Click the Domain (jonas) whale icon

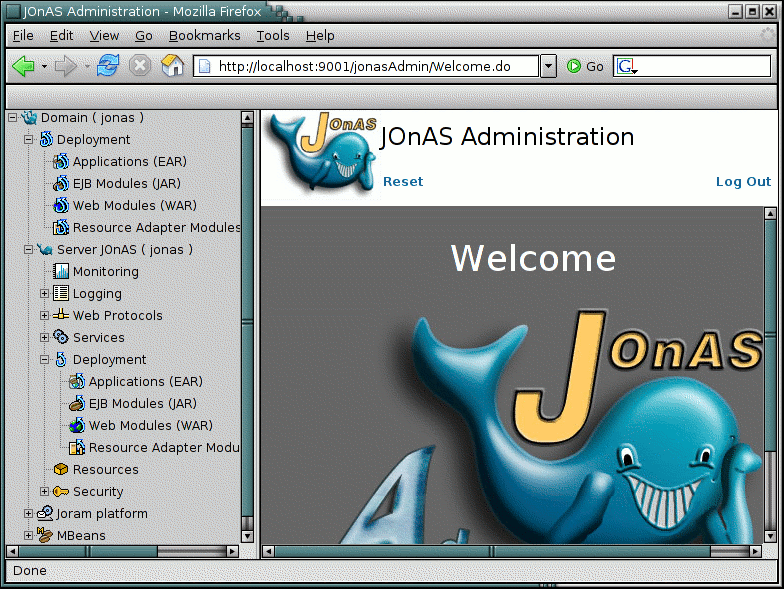pyautogui.click(x=30, y=118)
